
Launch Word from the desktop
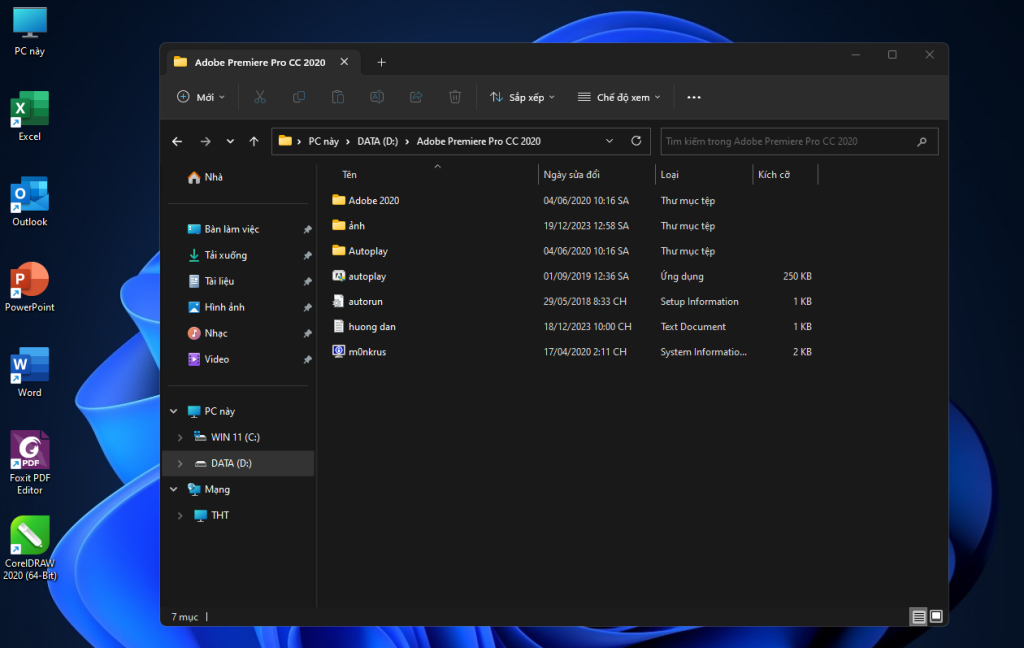(x=29, y=372)
